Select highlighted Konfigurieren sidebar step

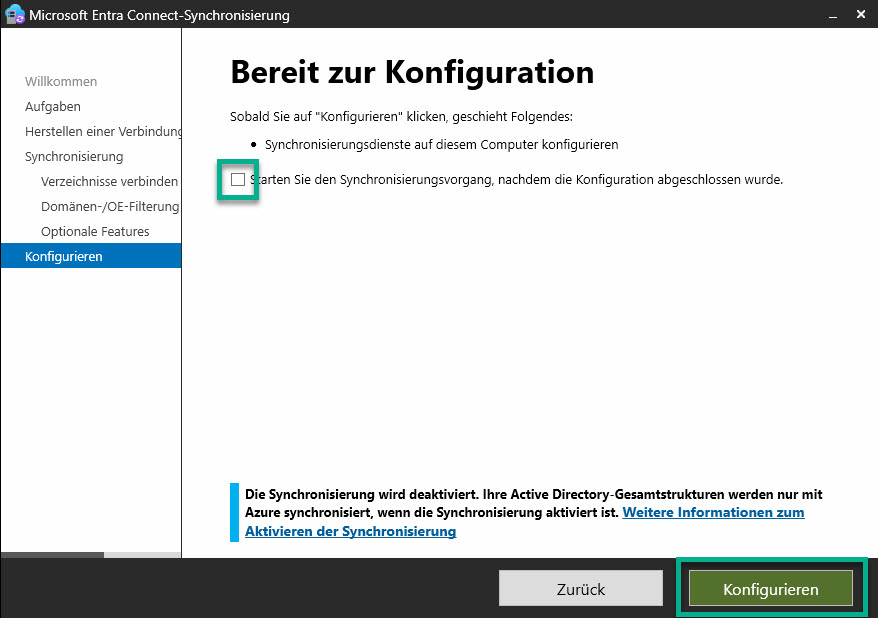[x=91, y=256]
